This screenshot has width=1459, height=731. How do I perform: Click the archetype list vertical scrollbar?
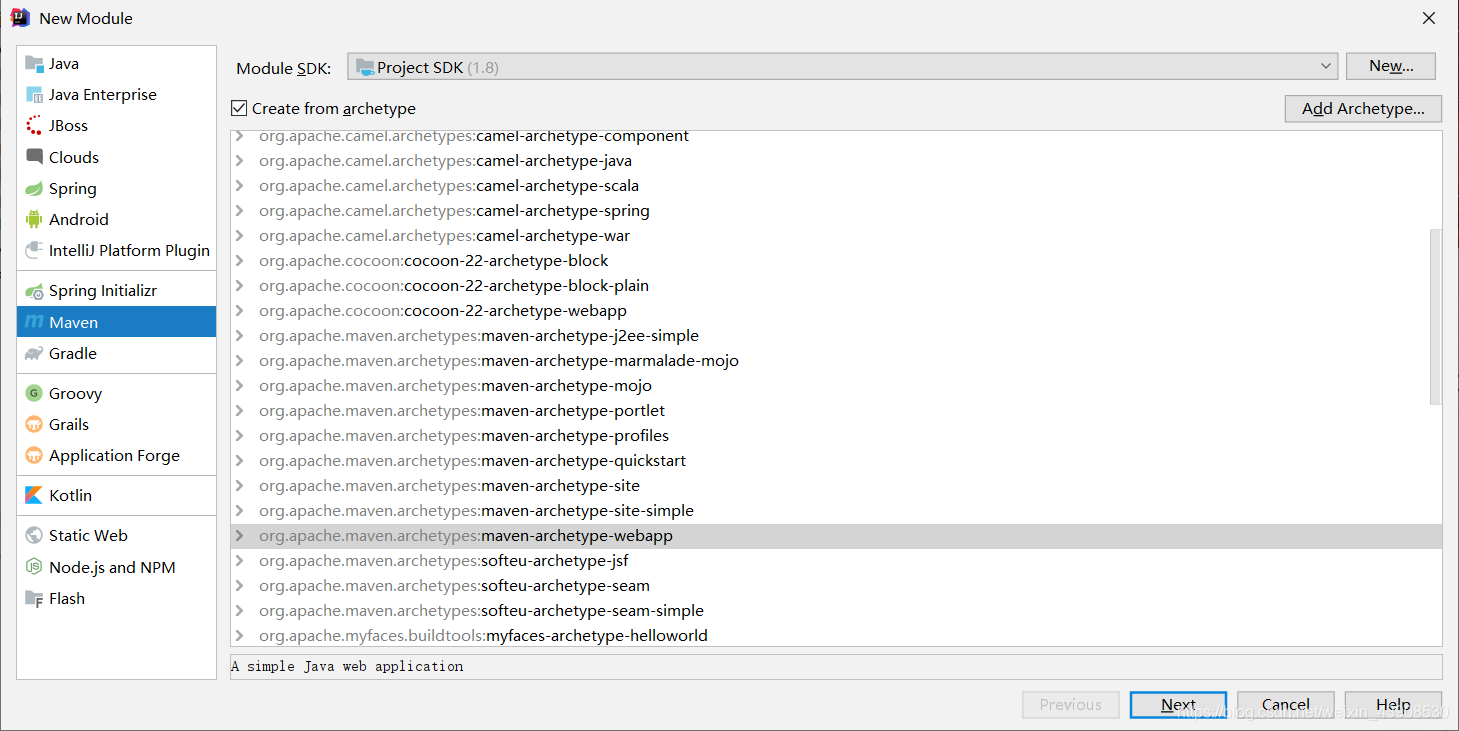1436,316
